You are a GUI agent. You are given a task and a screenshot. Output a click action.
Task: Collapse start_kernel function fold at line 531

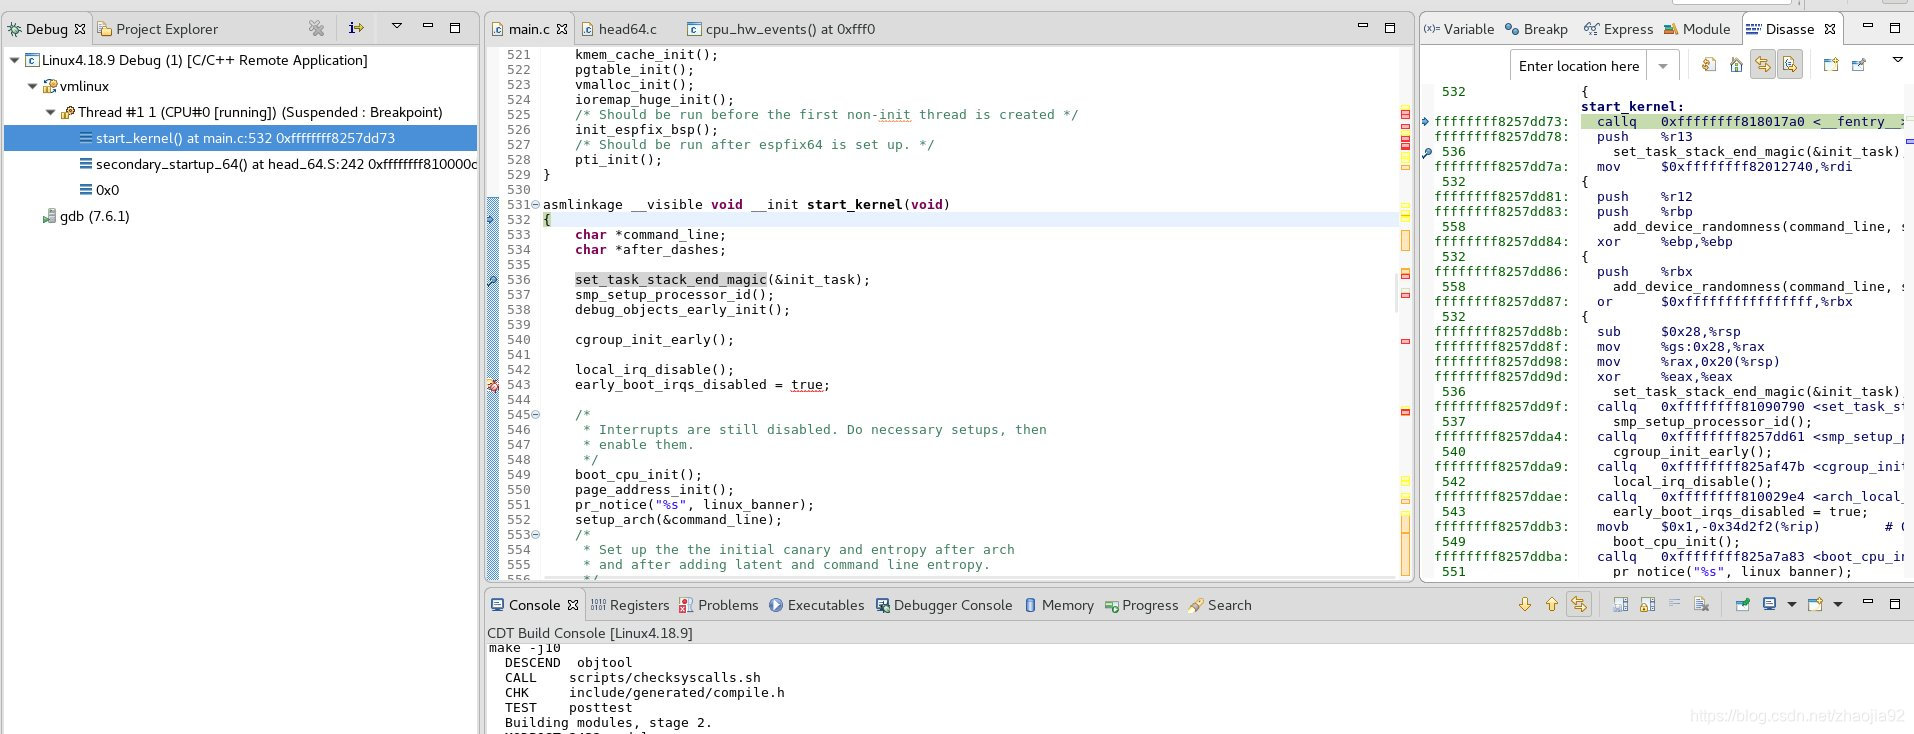(x=535, y=205)
